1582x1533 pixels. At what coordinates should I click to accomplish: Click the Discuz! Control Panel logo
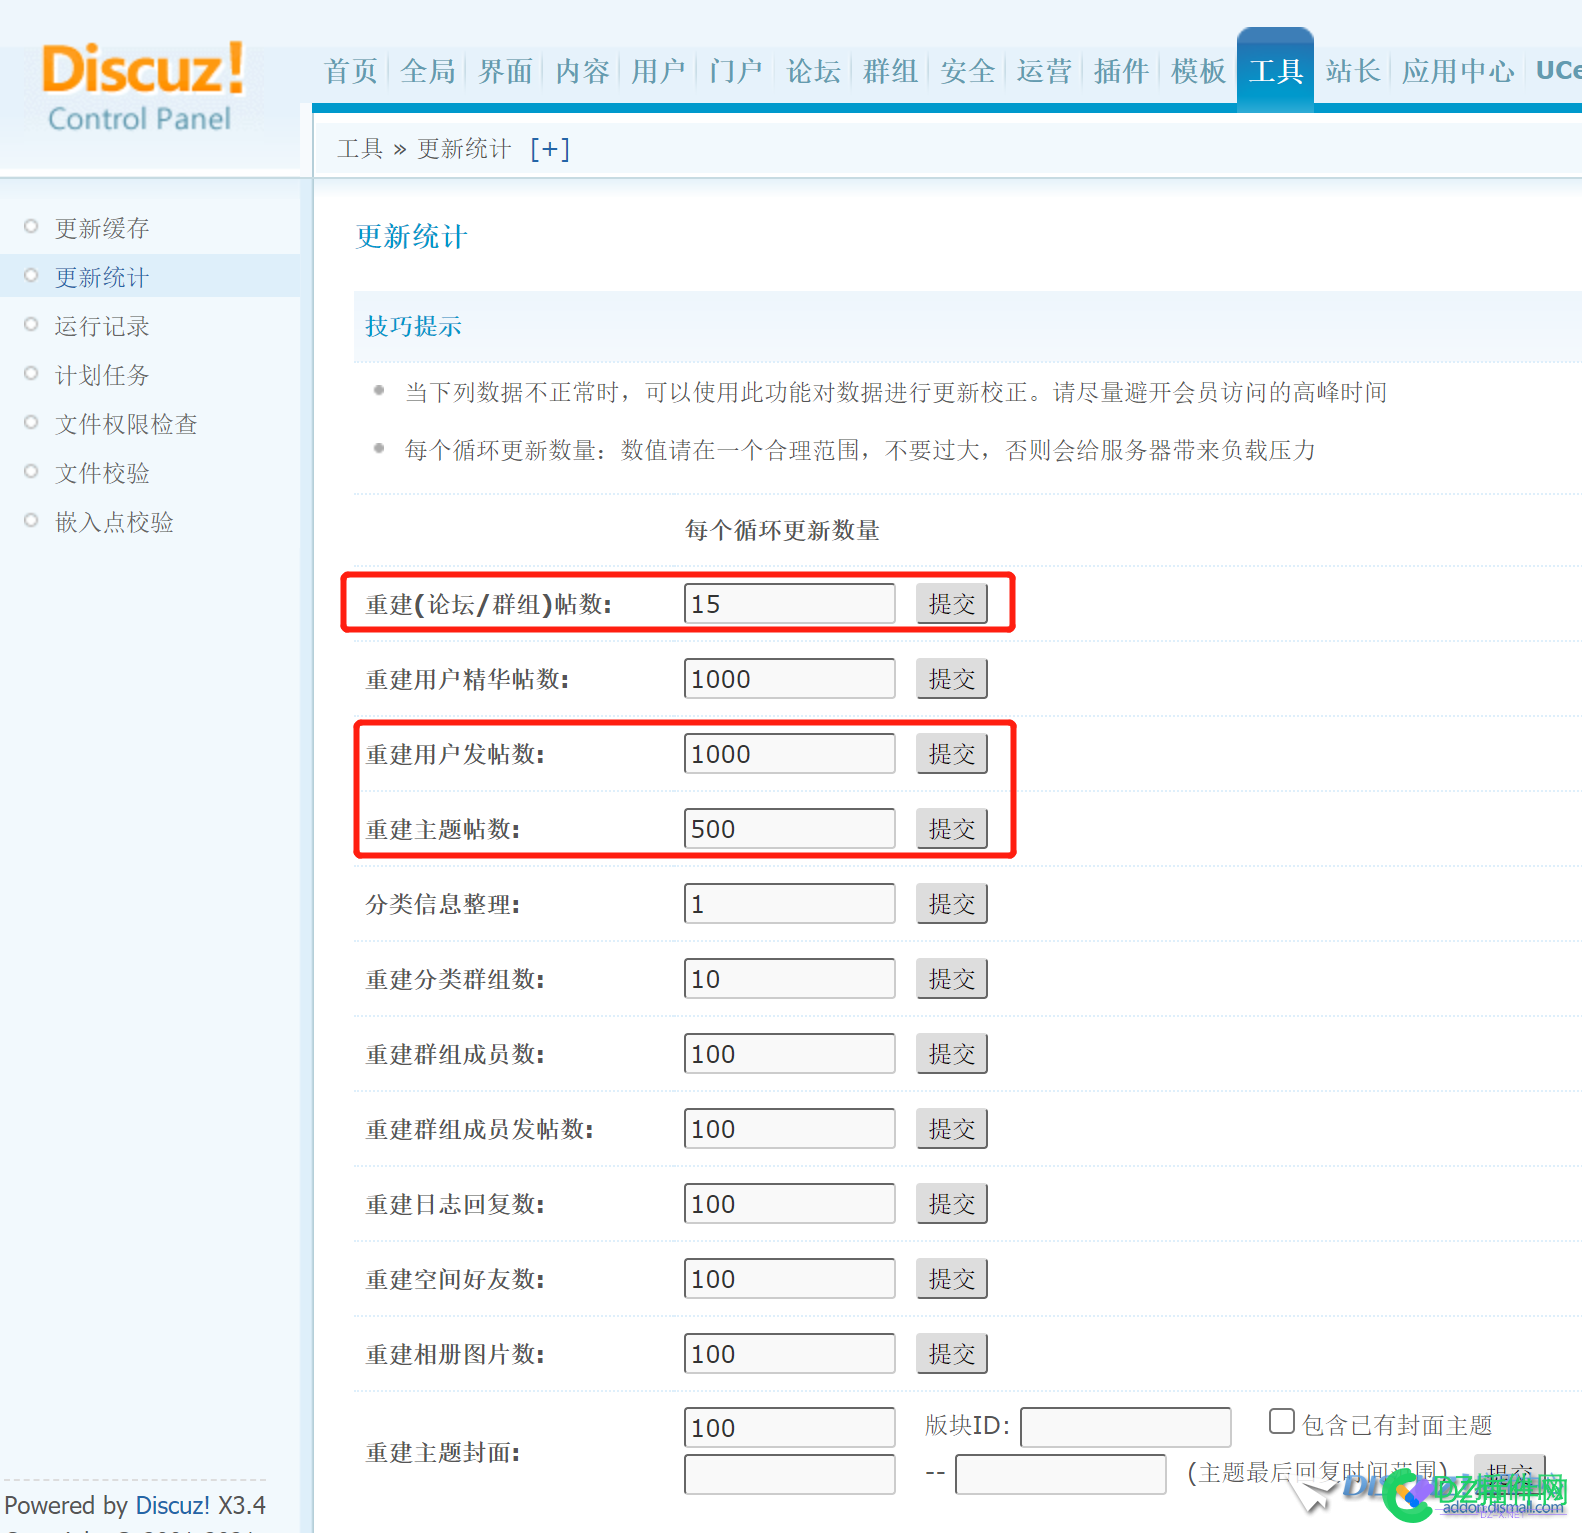click(141, 87)
